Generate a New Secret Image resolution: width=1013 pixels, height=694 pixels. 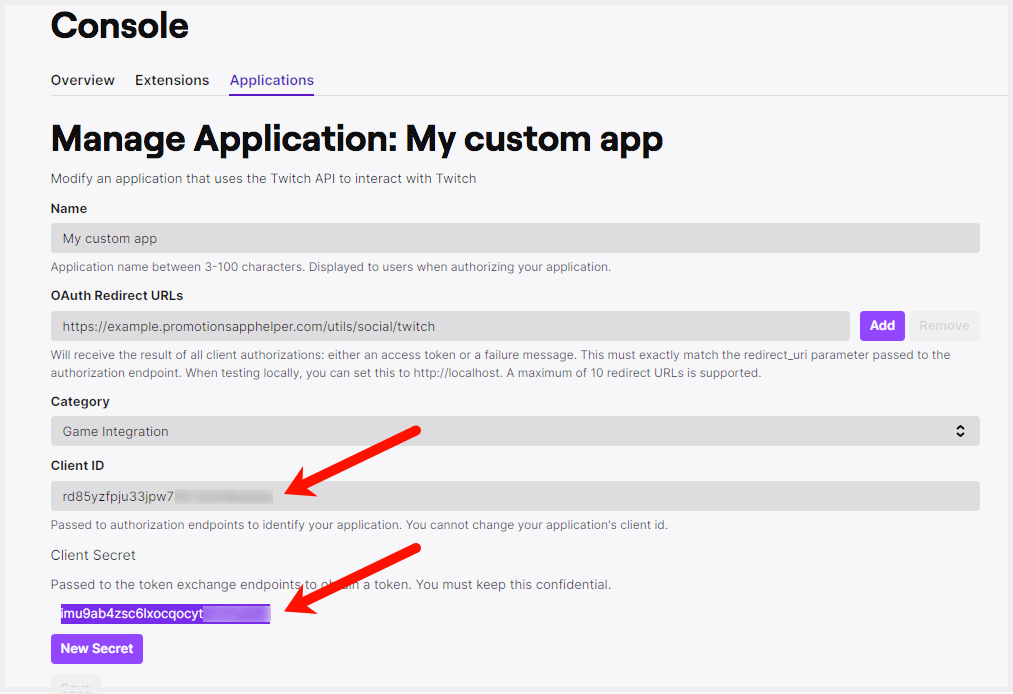97,649
